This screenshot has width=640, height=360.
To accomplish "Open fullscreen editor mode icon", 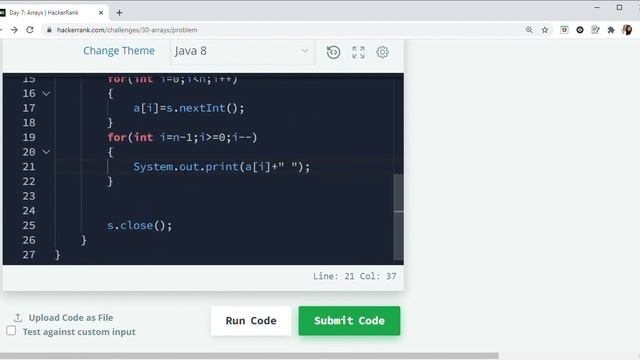I will point(358,52).
